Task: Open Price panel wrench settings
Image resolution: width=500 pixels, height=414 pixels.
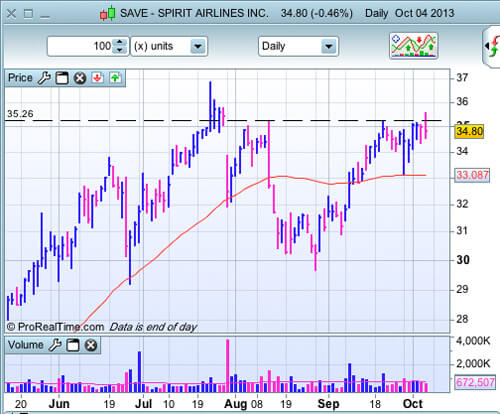Action: click(44, 78)
